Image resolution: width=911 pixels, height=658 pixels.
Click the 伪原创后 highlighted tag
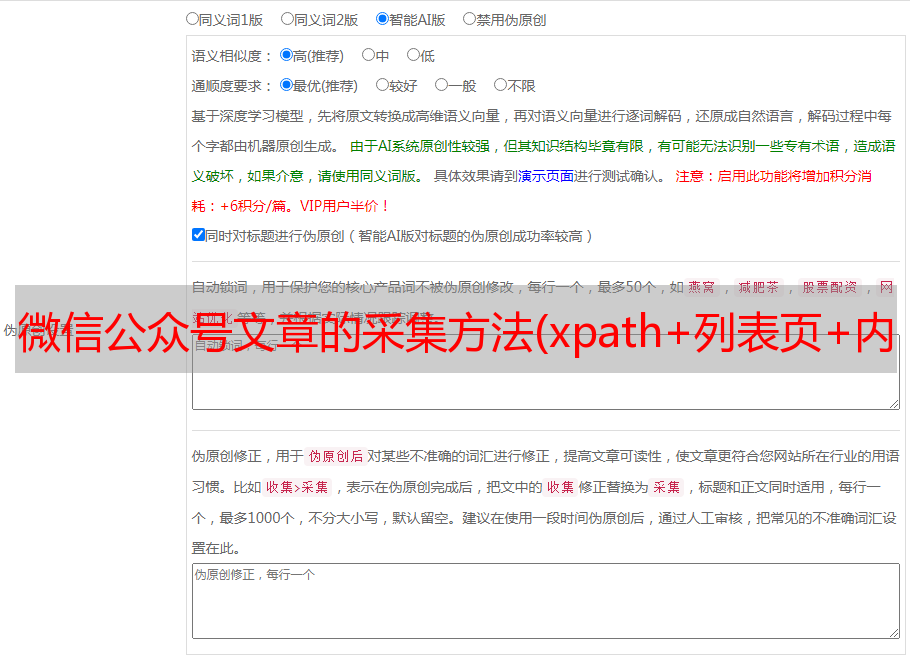pyautogui.click(x=335, y=456)
